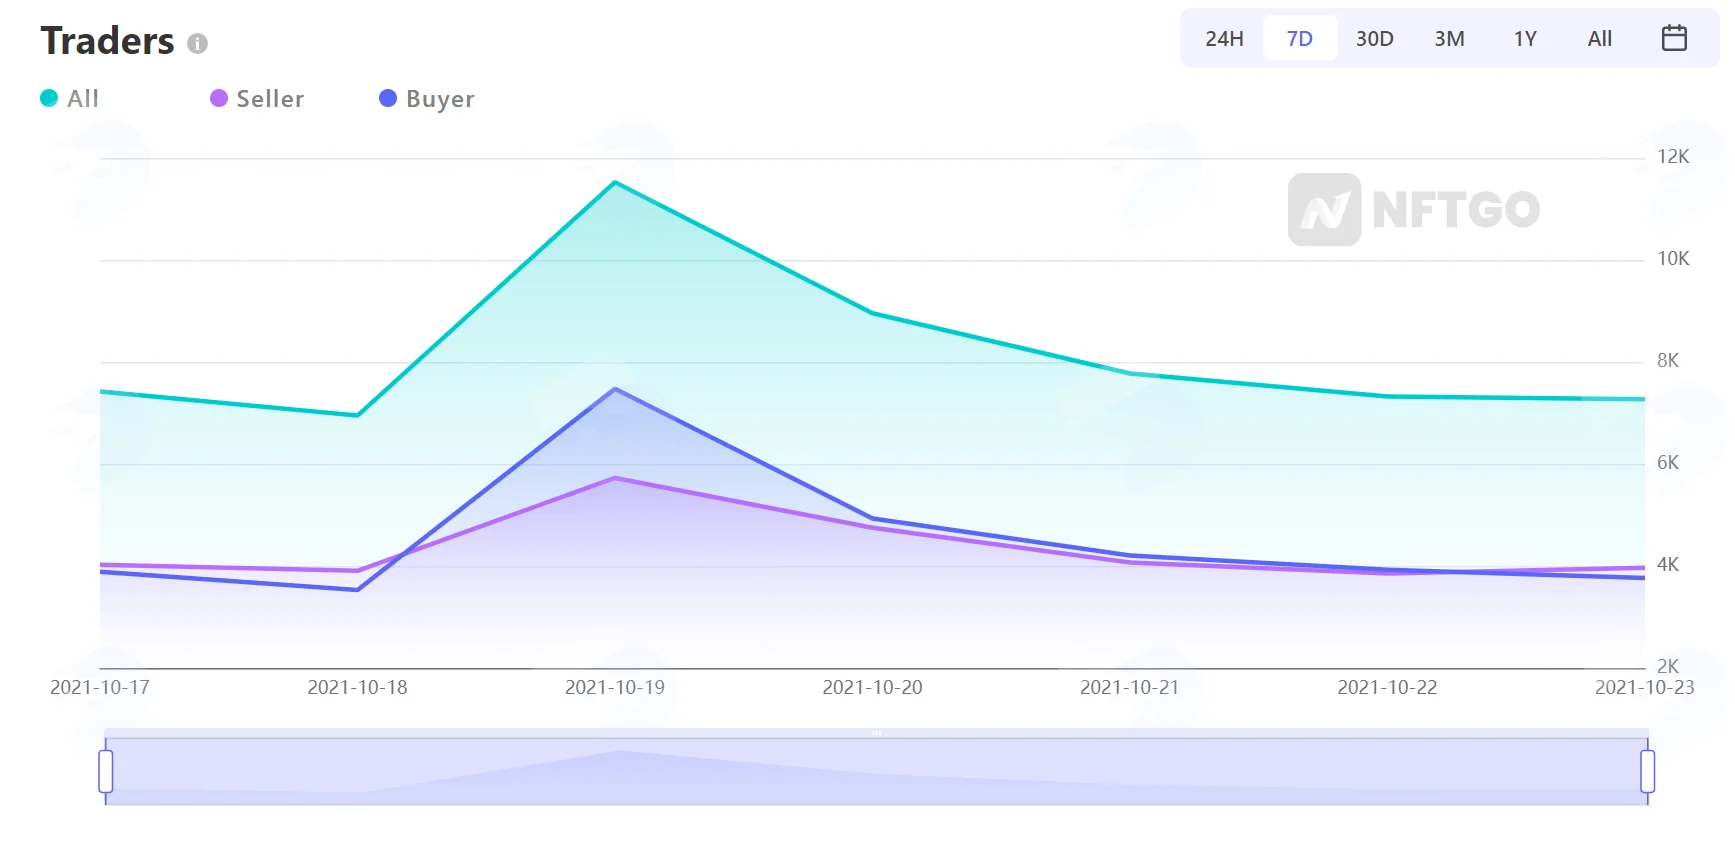This screenshot has height=845, width=1735.
Task: Open the calendar date picker icon
Action: [1674, 38]
